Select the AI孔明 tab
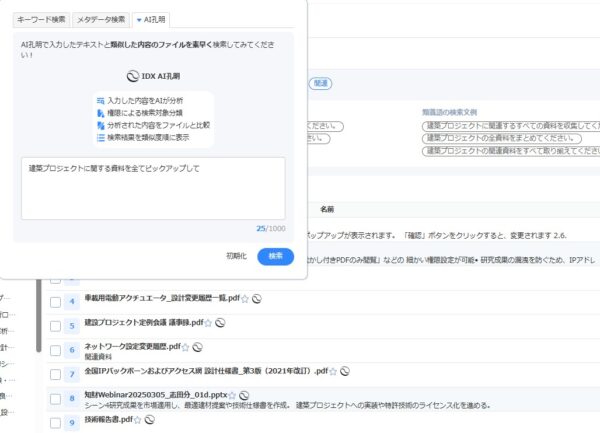Image resolution: width=600 pixels, height=433 pixels. 151,20
